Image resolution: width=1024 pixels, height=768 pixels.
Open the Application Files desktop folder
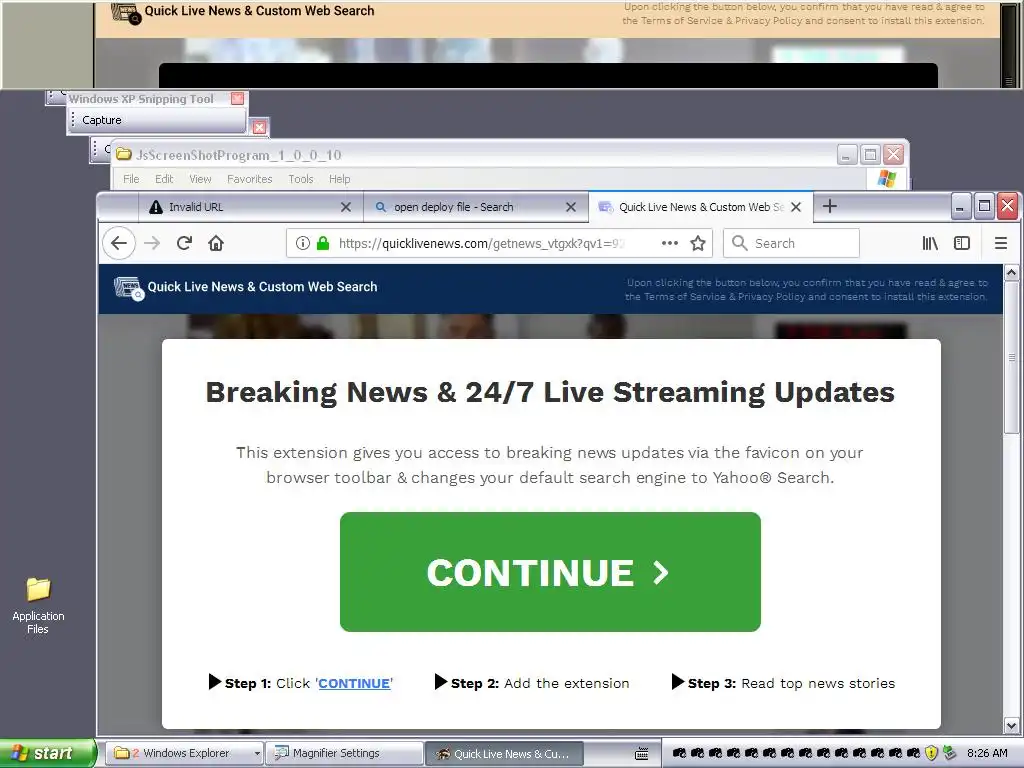click(x=38, y=605)
